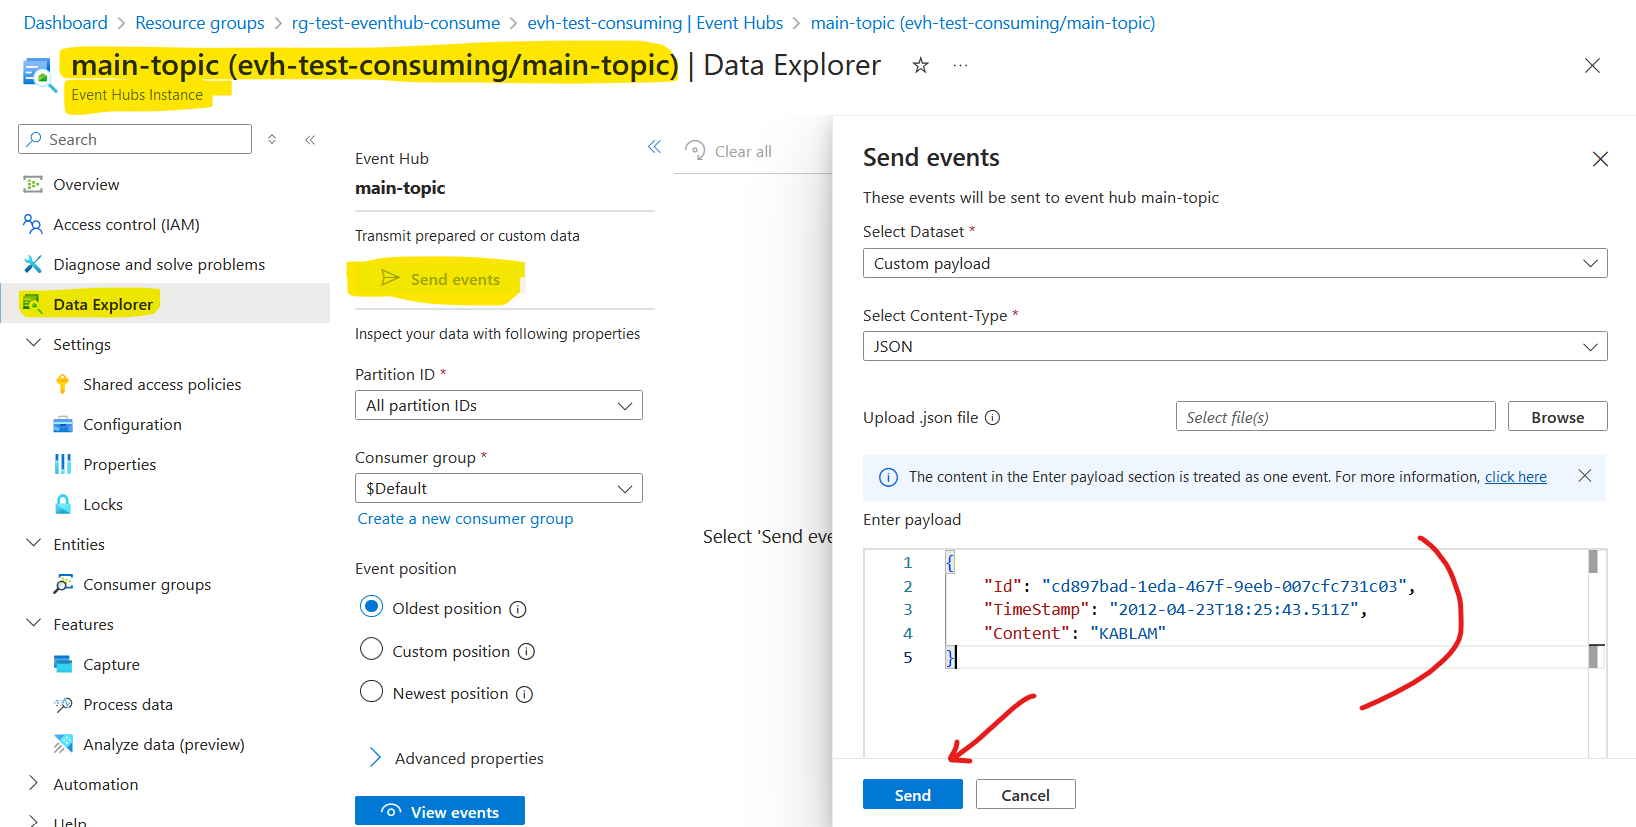Click the Process data icon

click(63, 704)
